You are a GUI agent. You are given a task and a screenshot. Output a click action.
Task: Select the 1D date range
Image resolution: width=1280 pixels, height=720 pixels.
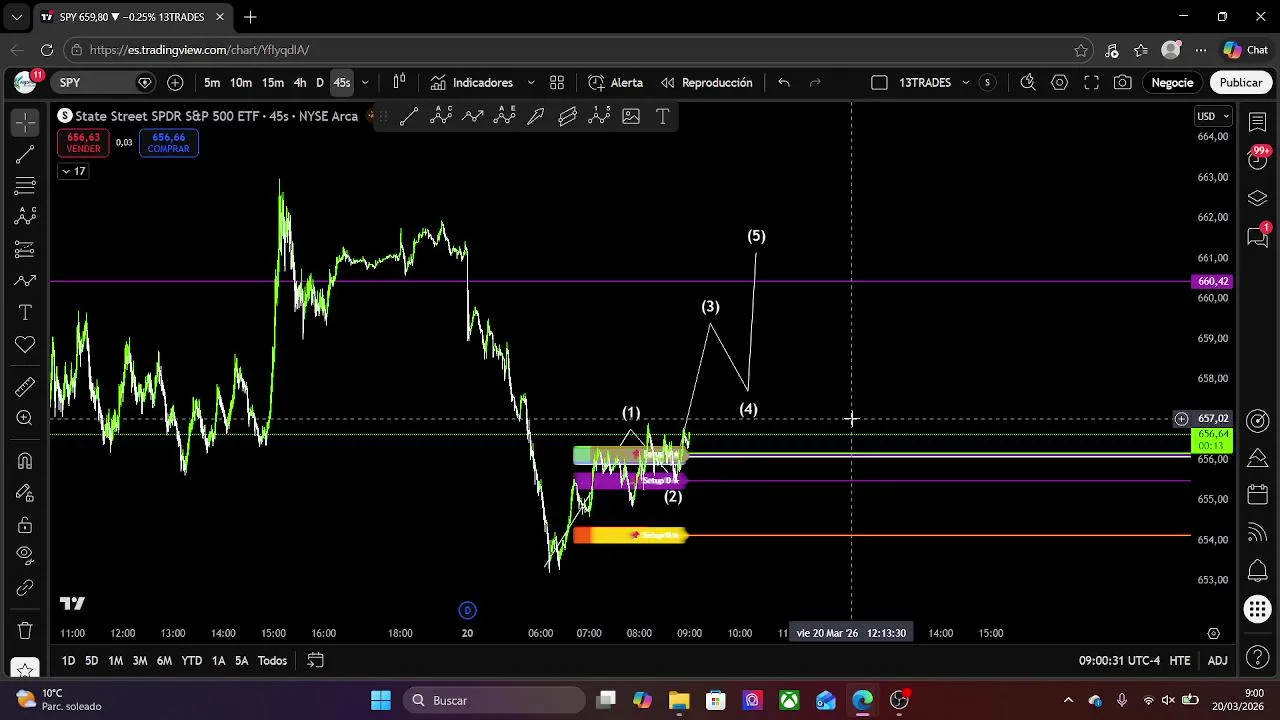68,660
